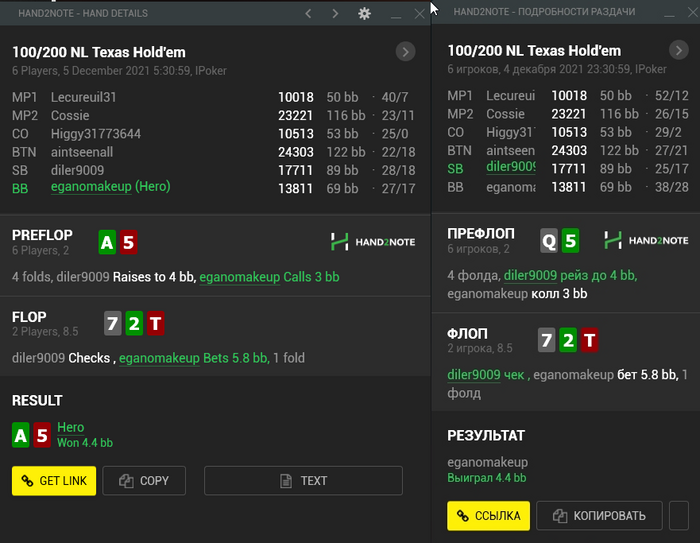
Task: Click the TEXT button
Action: tap(304, 481)
